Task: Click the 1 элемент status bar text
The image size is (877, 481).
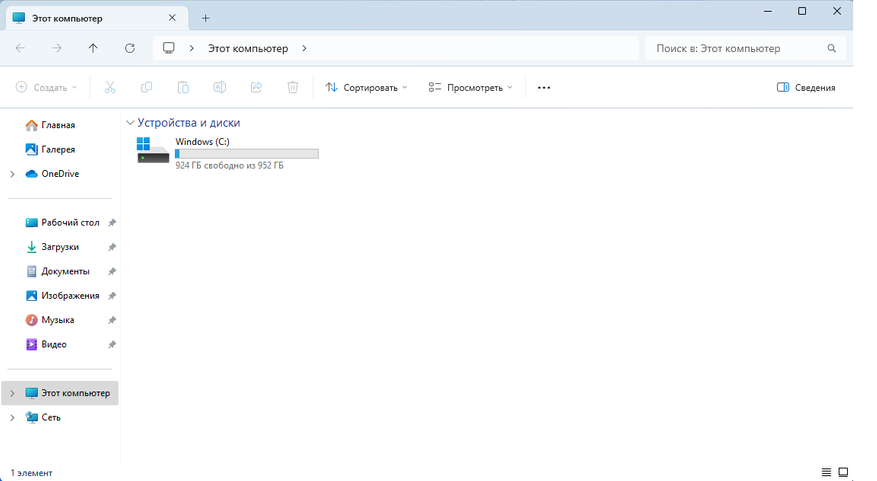Action: coord(31,473)
